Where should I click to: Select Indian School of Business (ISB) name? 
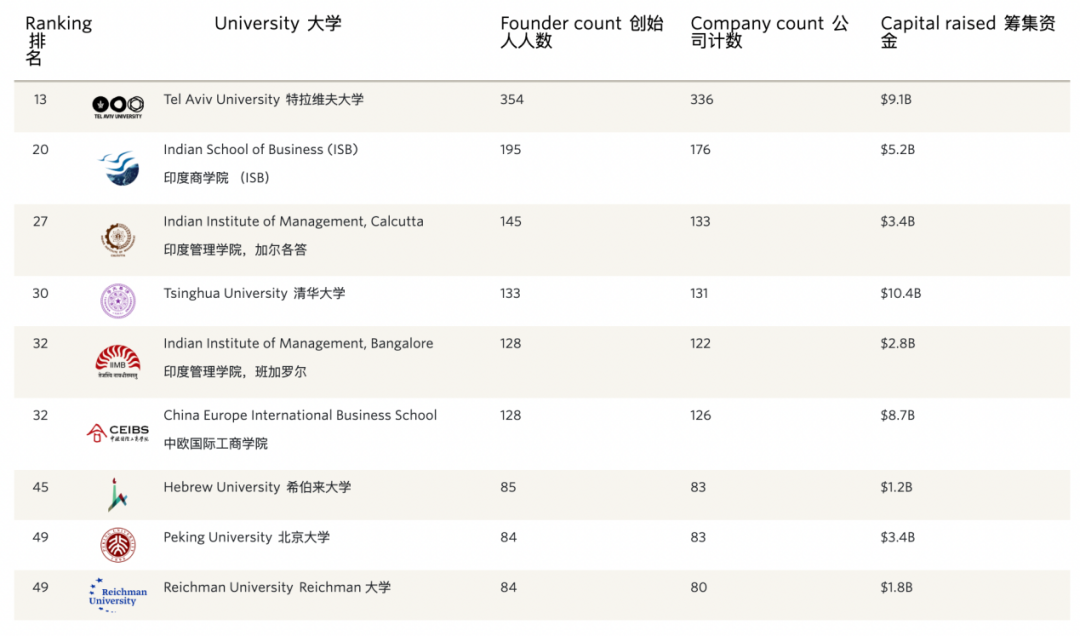click(x=260, y=150)
